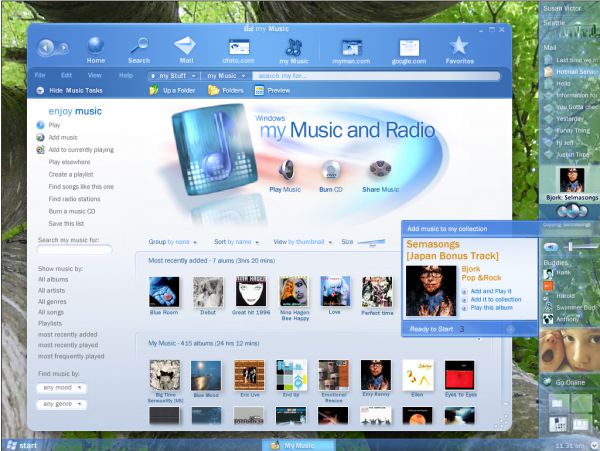
Task: Open the Group by none dropdown
Action: [x=173, y=242]
